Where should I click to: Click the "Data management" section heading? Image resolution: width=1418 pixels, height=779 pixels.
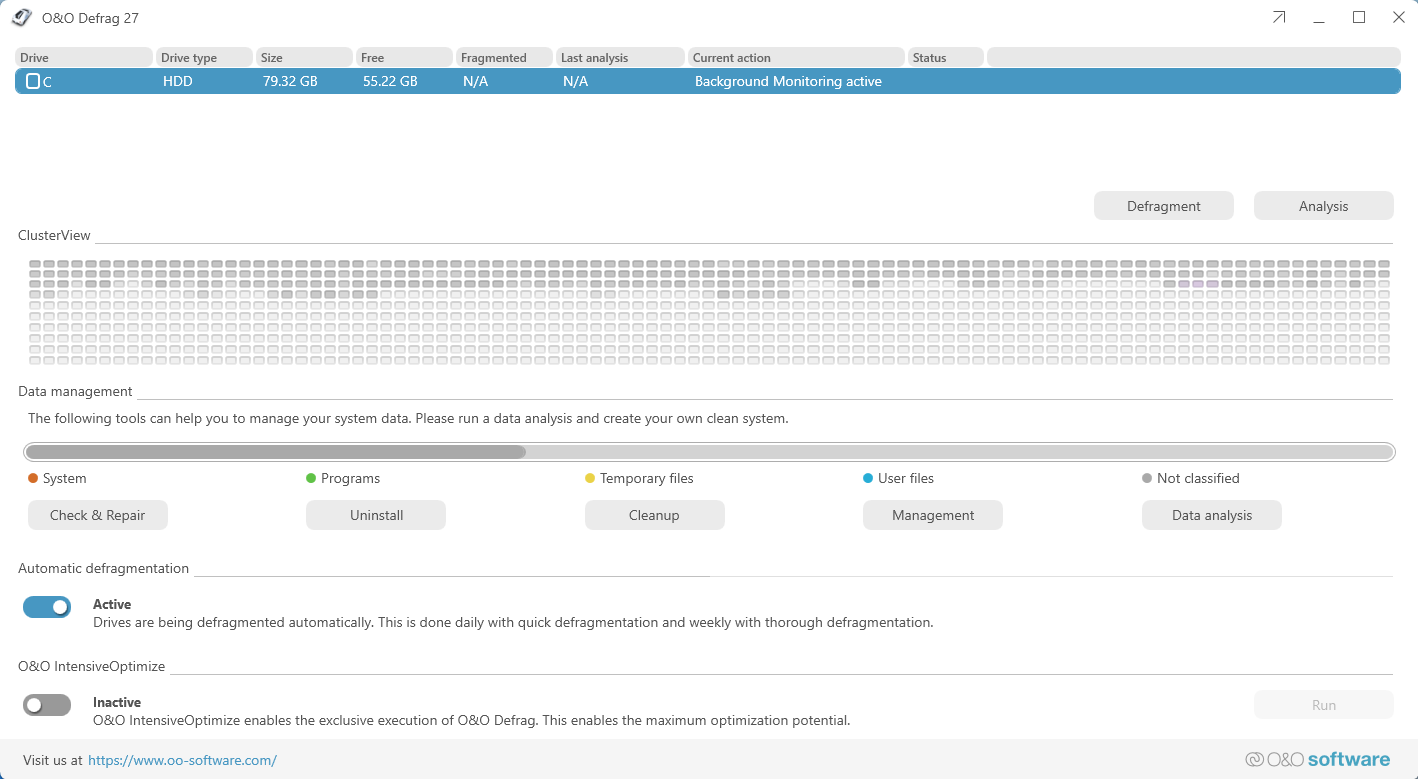click(75, 391)
